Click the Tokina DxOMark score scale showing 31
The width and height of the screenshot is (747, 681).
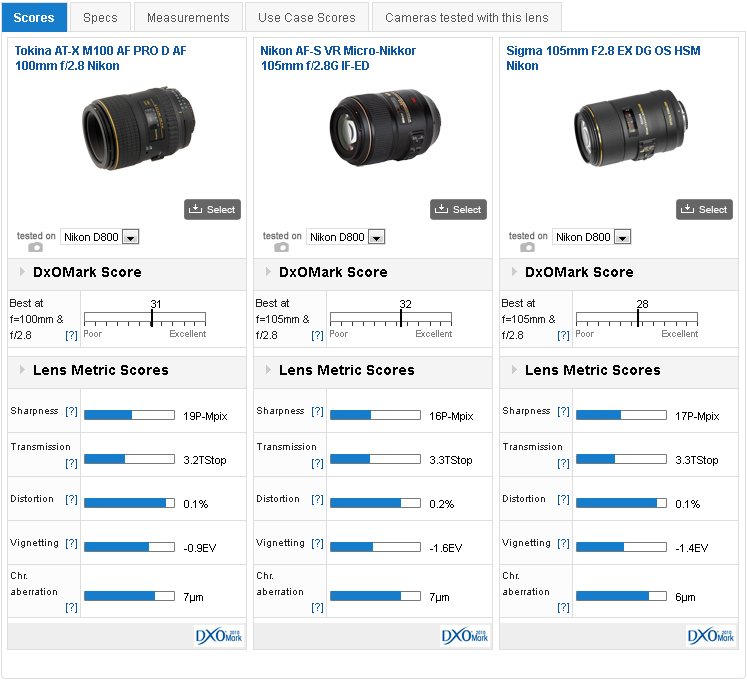tap(145, 319)
